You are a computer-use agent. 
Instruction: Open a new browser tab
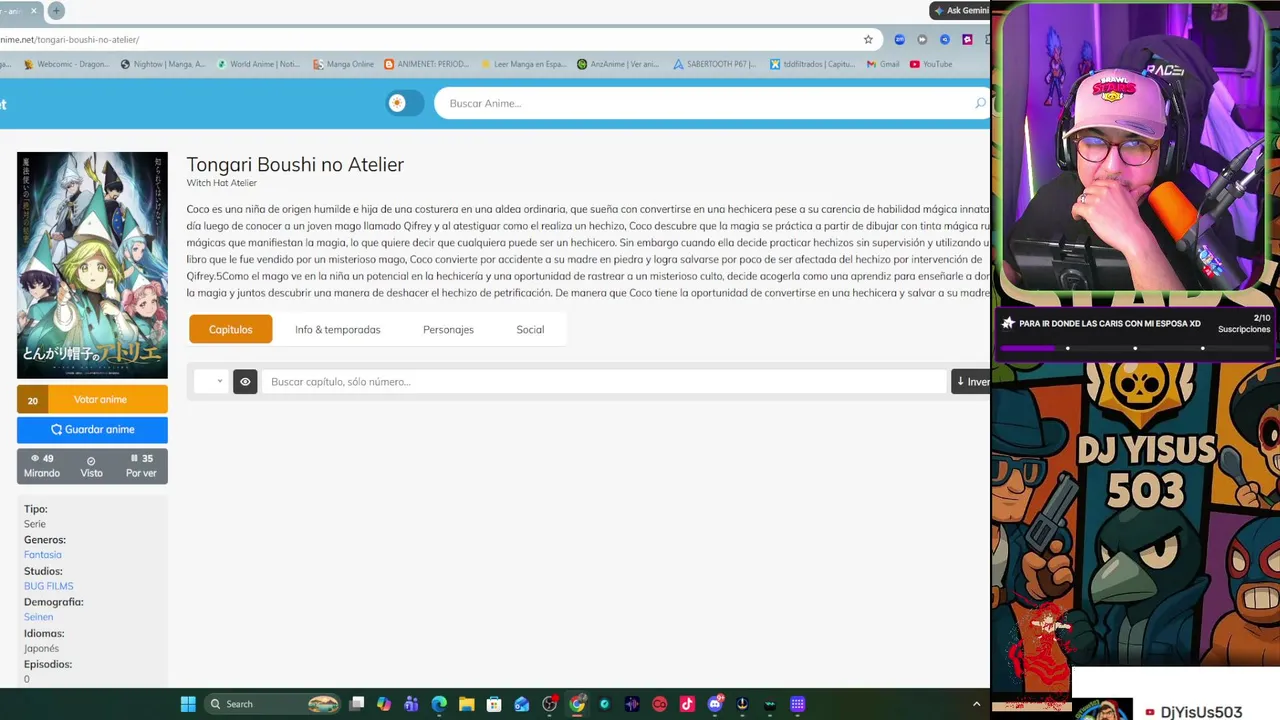click(x=56, y=11)
